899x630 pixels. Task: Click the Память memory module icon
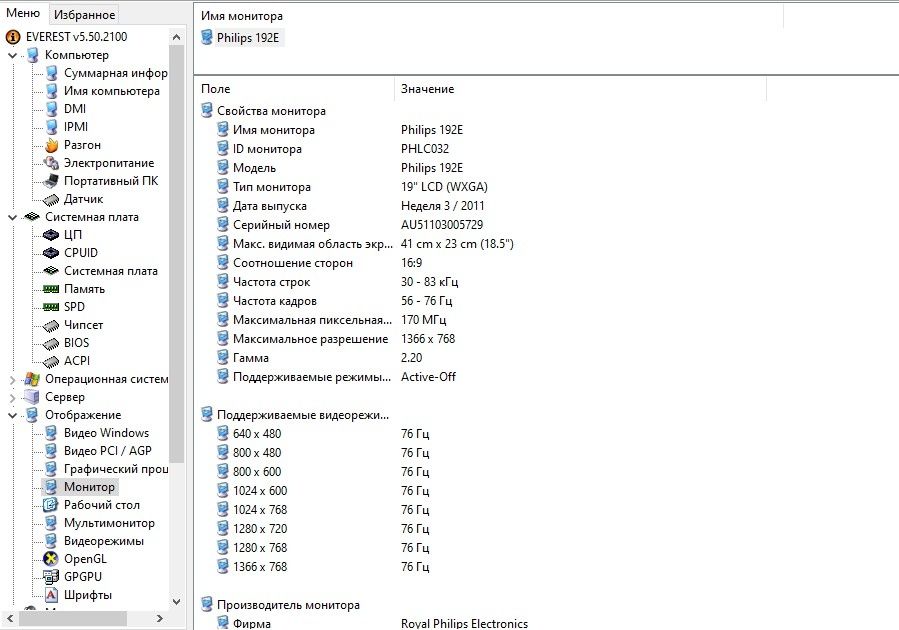point(52,289)
